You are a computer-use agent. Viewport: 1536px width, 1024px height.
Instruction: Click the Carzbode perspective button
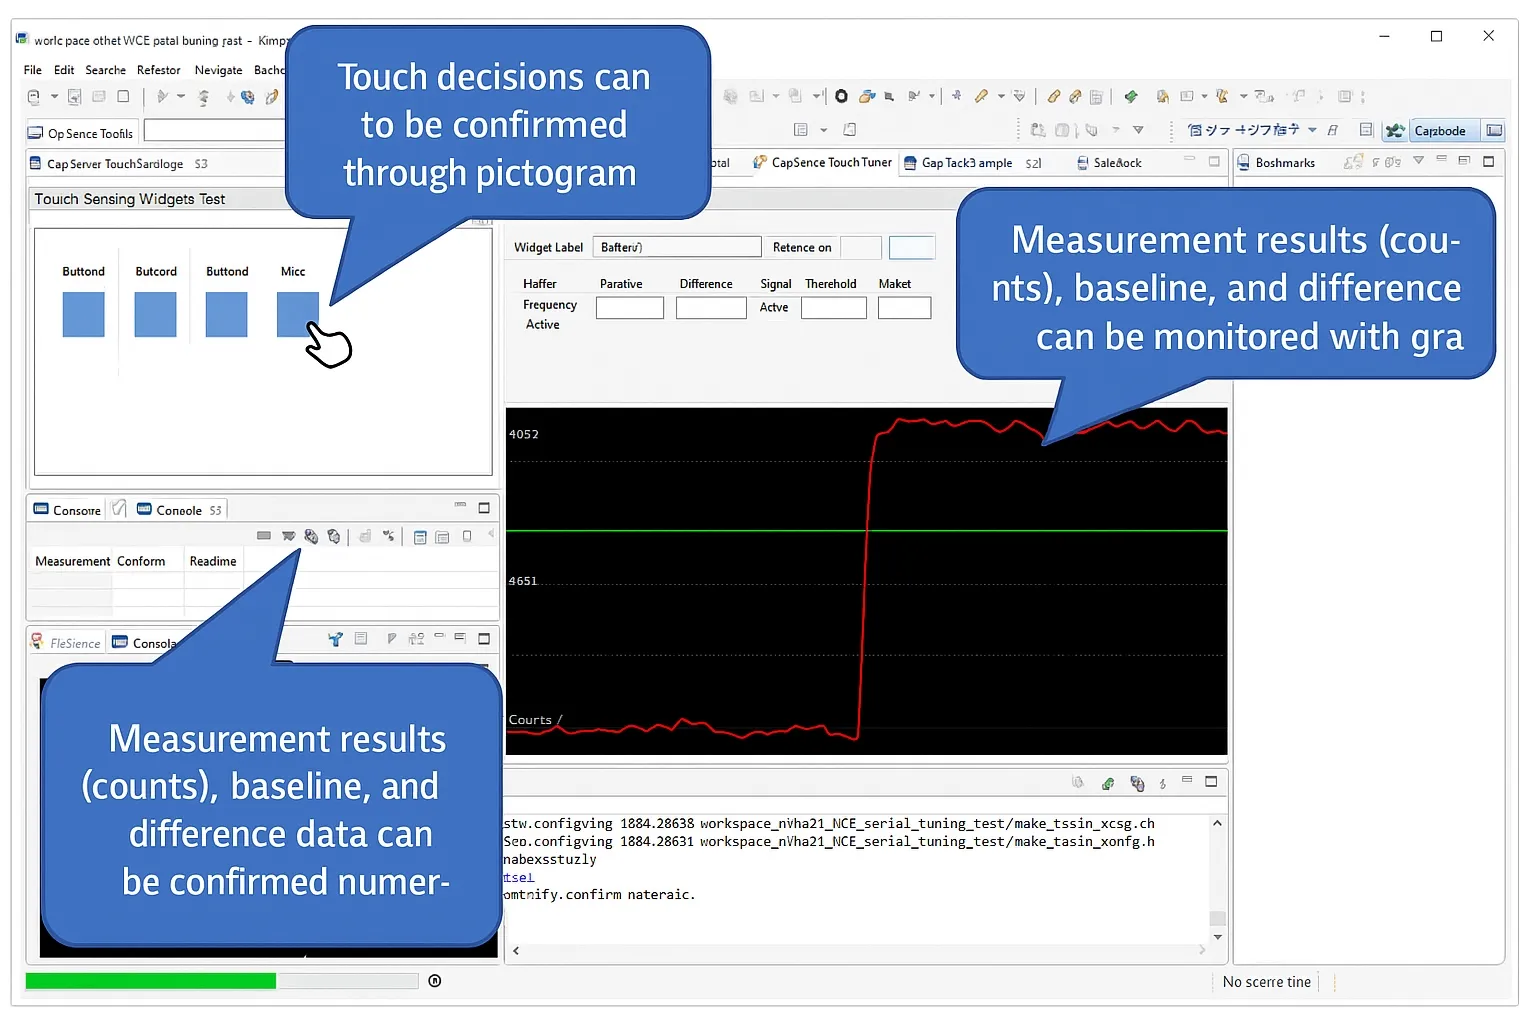tap(1439, 131)
